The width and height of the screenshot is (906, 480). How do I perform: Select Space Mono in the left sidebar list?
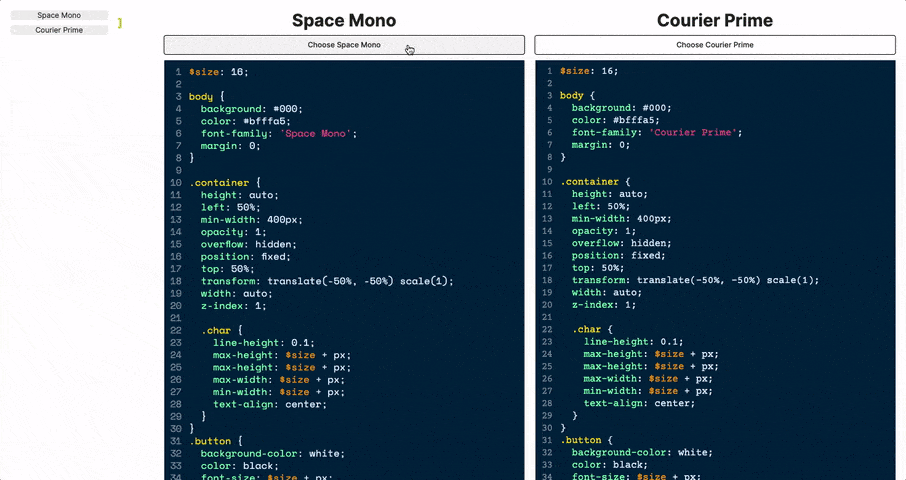pos(59,16)
